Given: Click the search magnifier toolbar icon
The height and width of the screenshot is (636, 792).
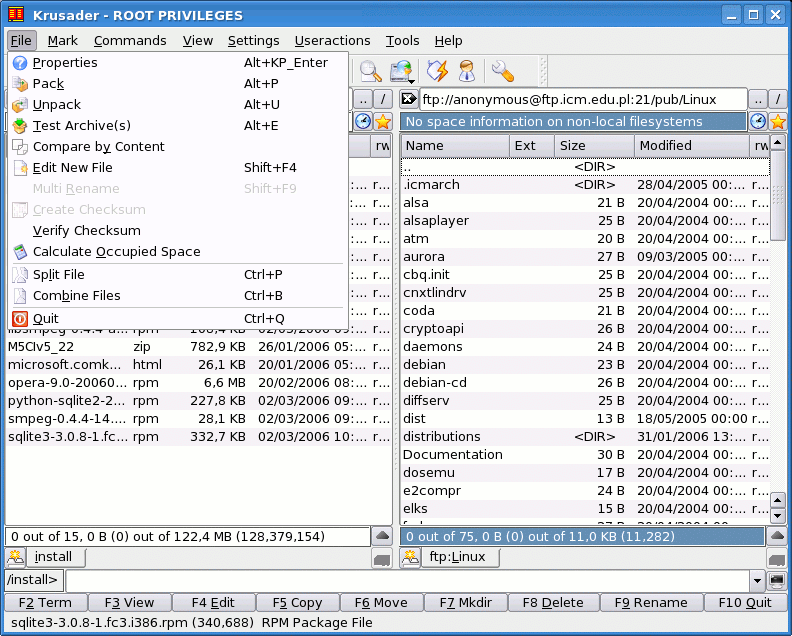Looking at the screenshot, I should tap(370, 71).
